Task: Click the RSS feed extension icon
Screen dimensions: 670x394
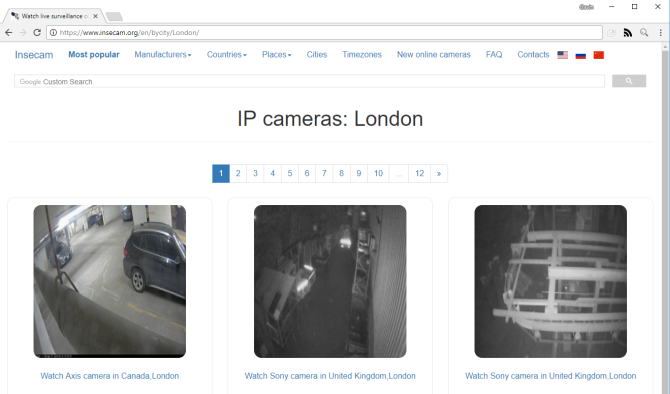Action: point(628,32)
